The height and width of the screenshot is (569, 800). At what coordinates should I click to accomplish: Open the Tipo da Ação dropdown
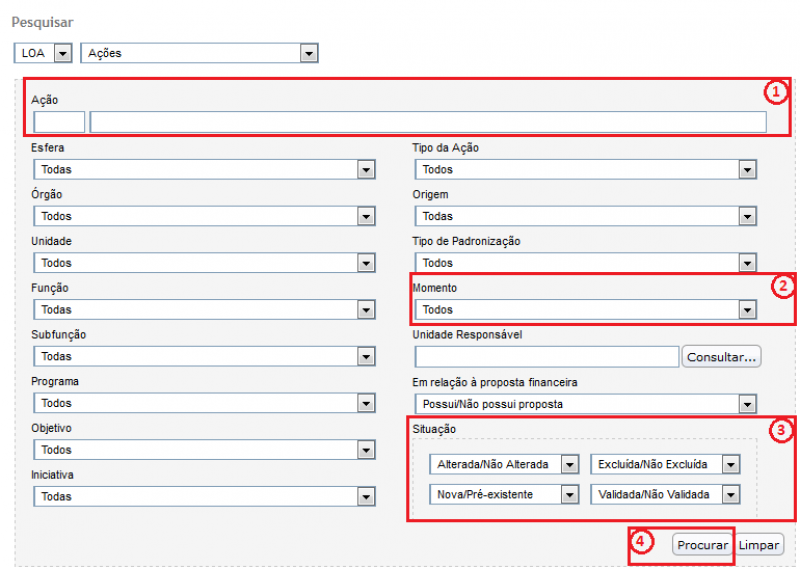click(585, 170)
